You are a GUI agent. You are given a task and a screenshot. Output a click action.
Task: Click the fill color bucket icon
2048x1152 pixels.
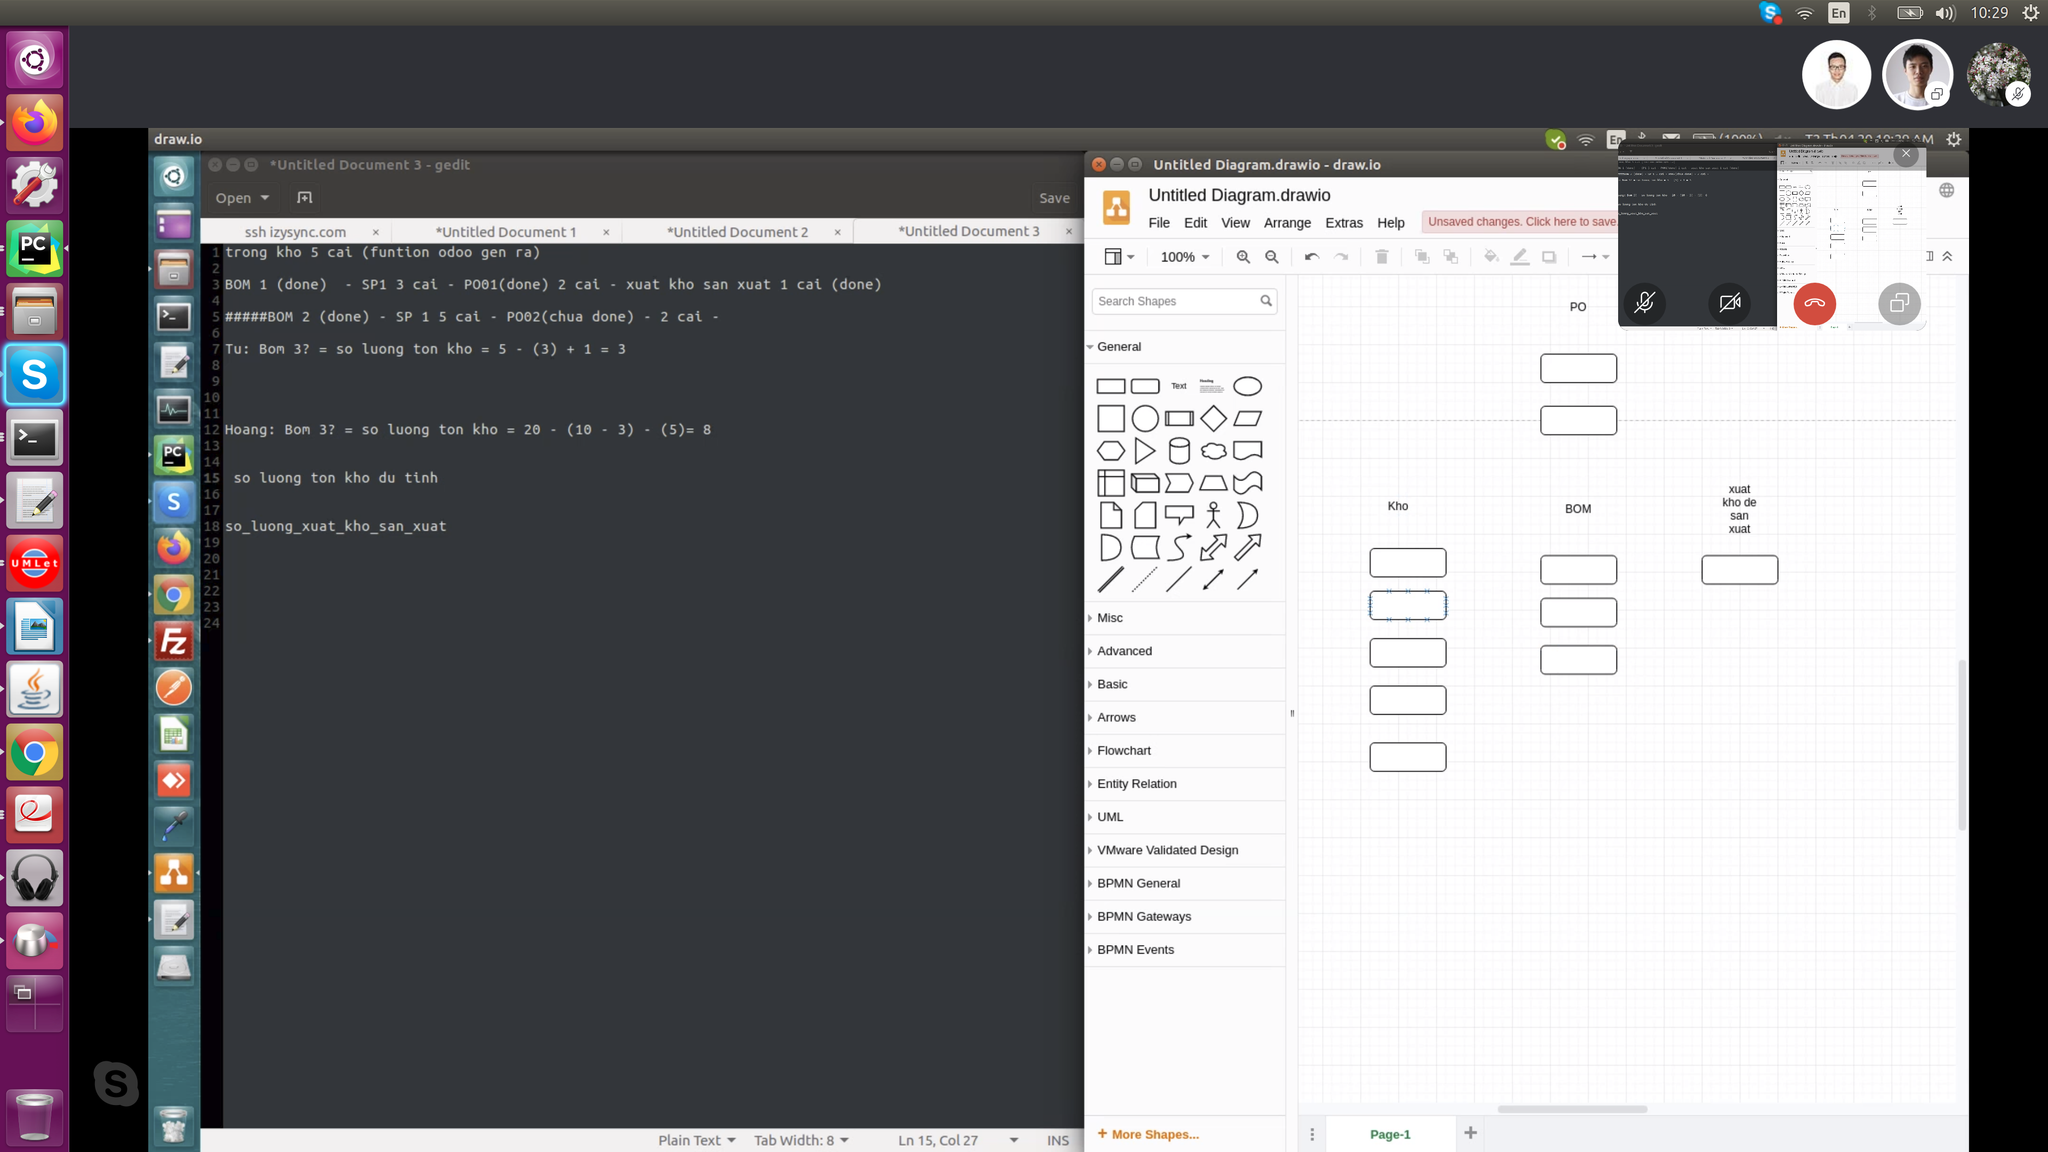[1491, 257]
